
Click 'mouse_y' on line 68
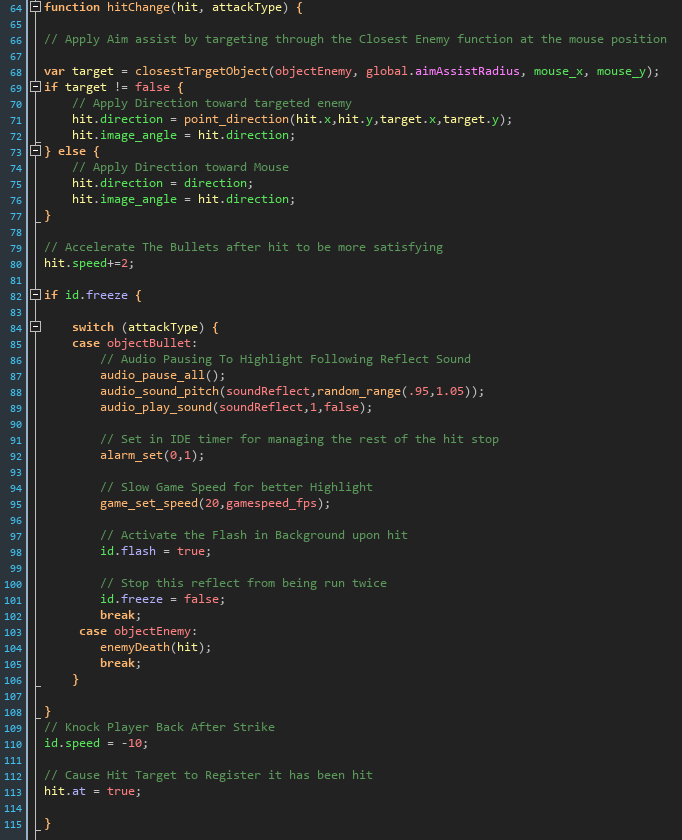(621, 71)
